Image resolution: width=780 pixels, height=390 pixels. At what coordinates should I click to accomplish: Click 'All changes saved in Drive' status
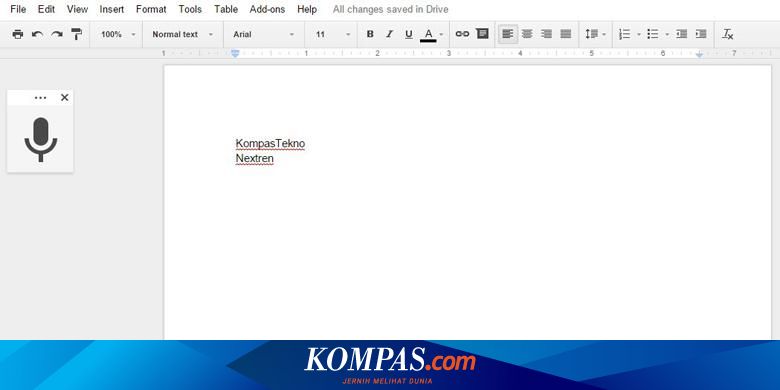[390, 9]
